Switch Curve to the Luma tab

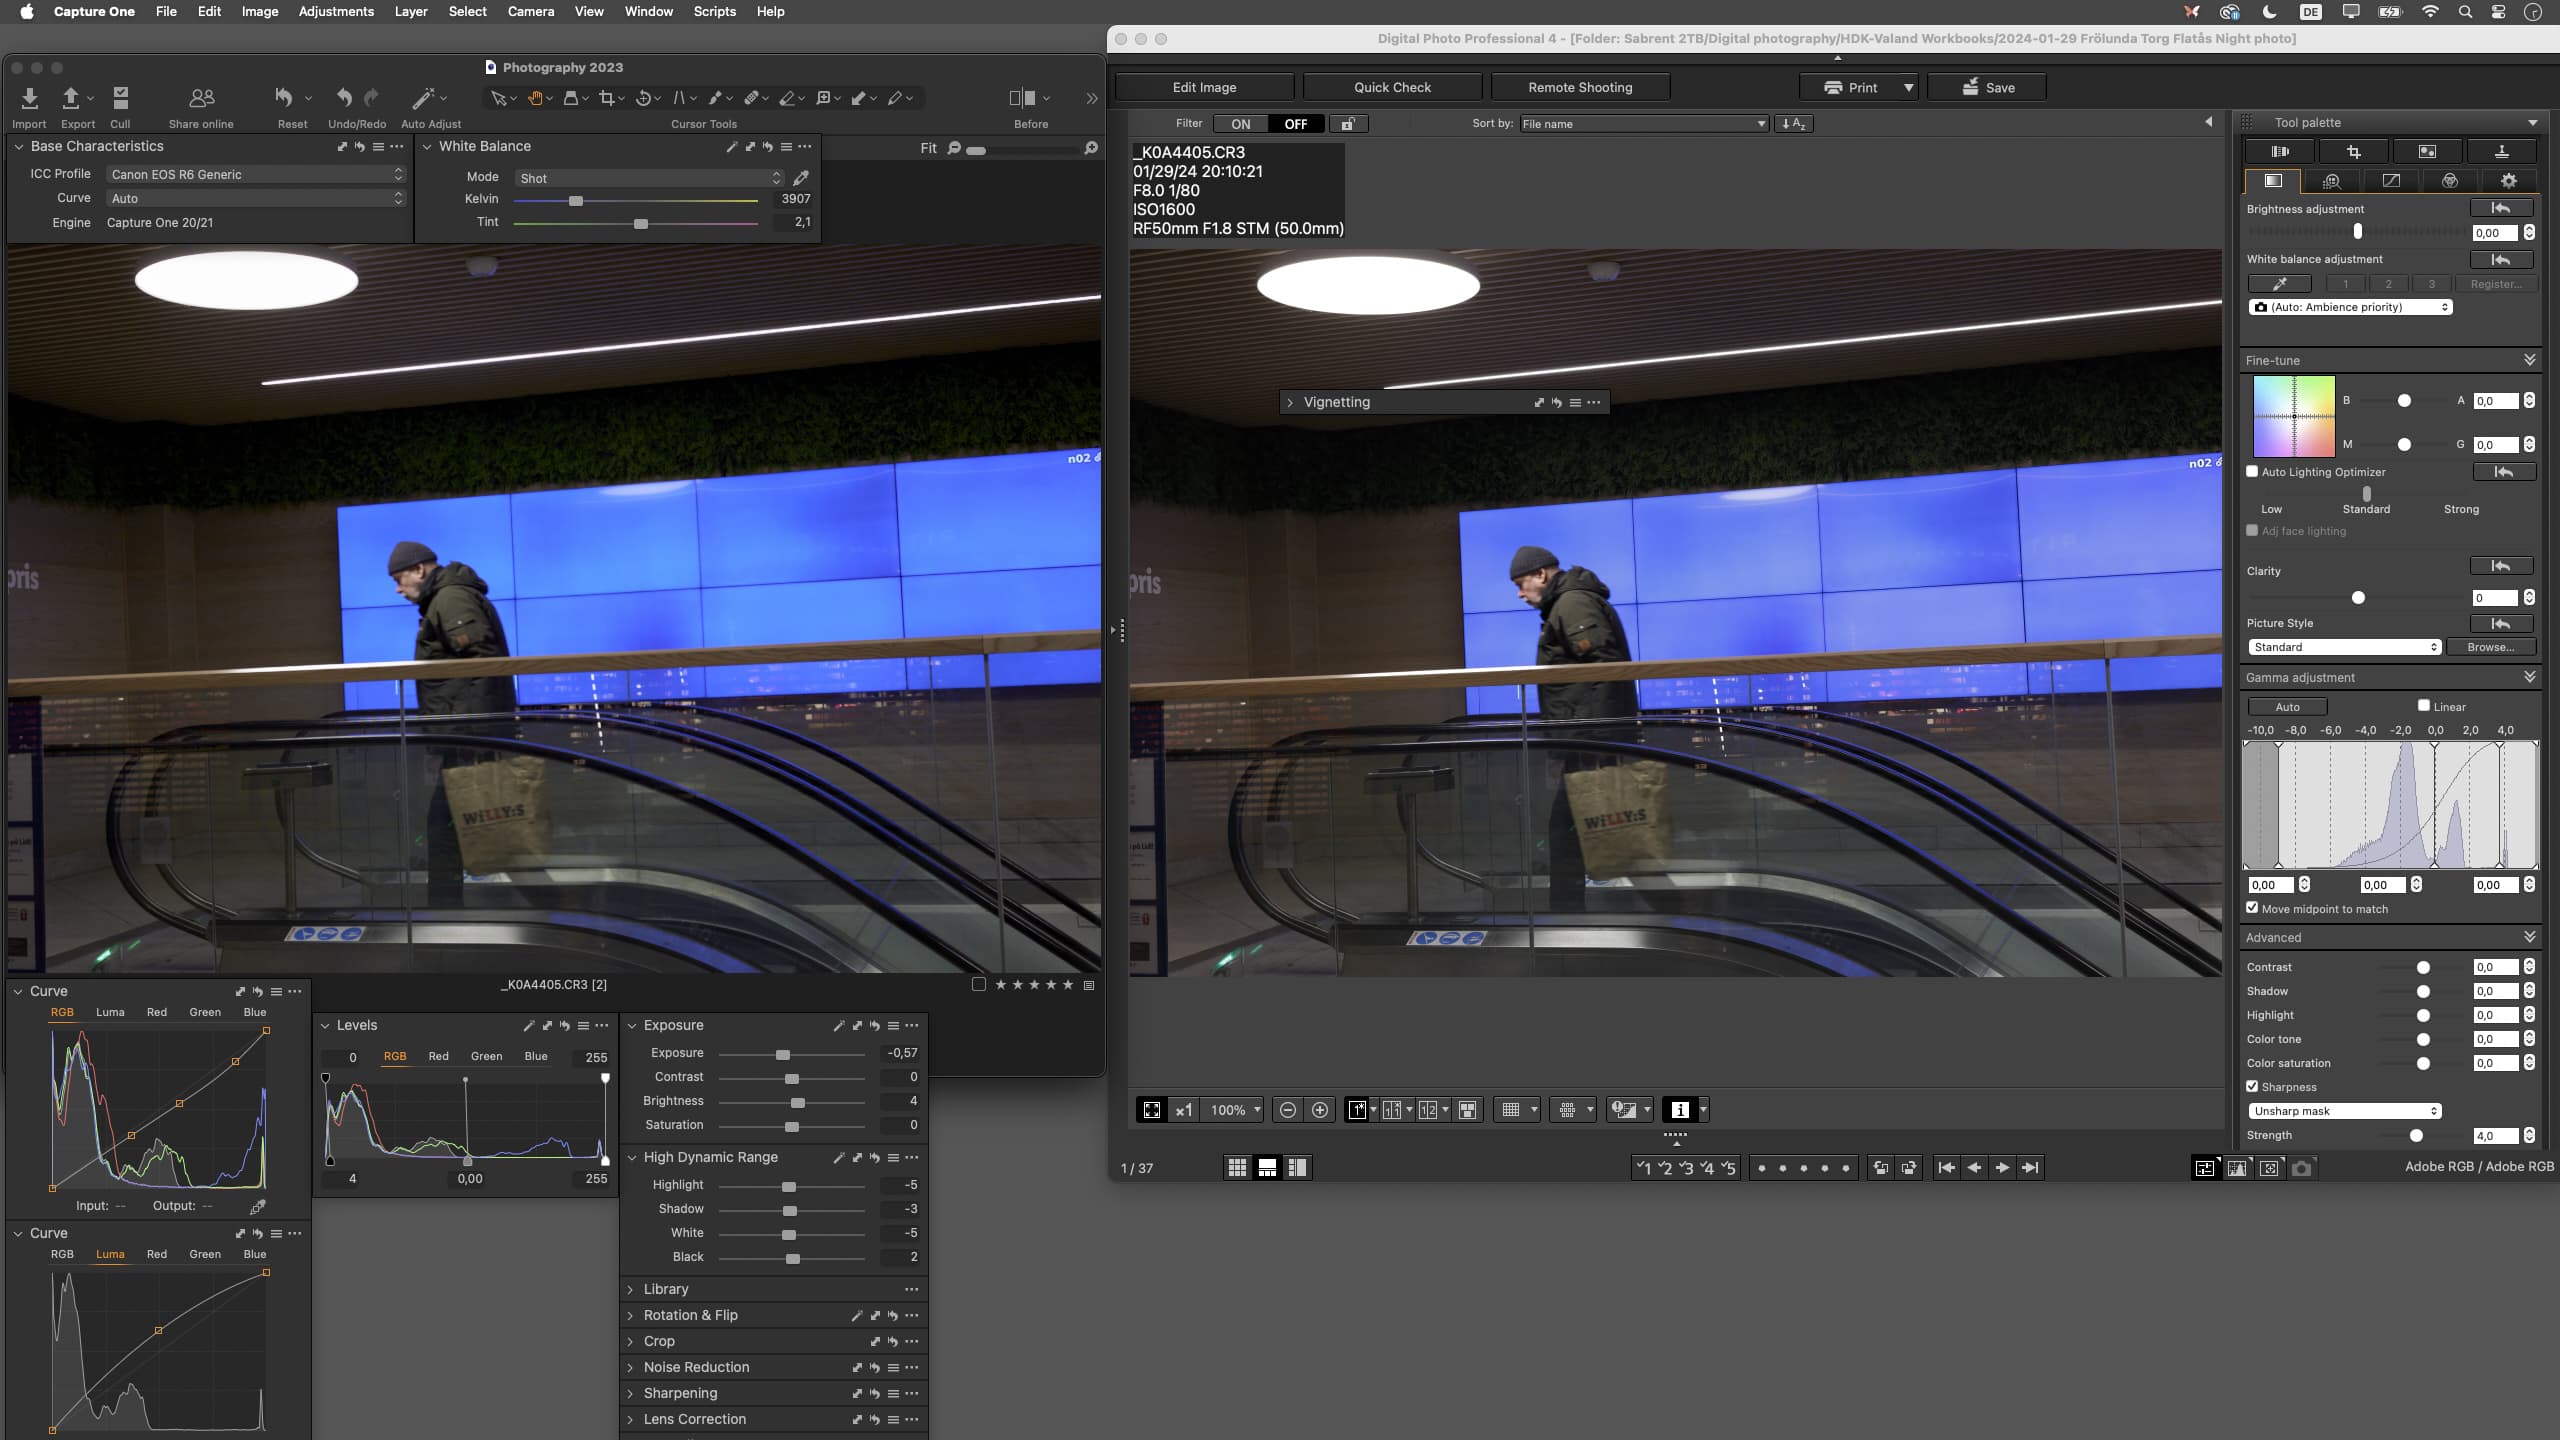click(x=110, y=1012)
